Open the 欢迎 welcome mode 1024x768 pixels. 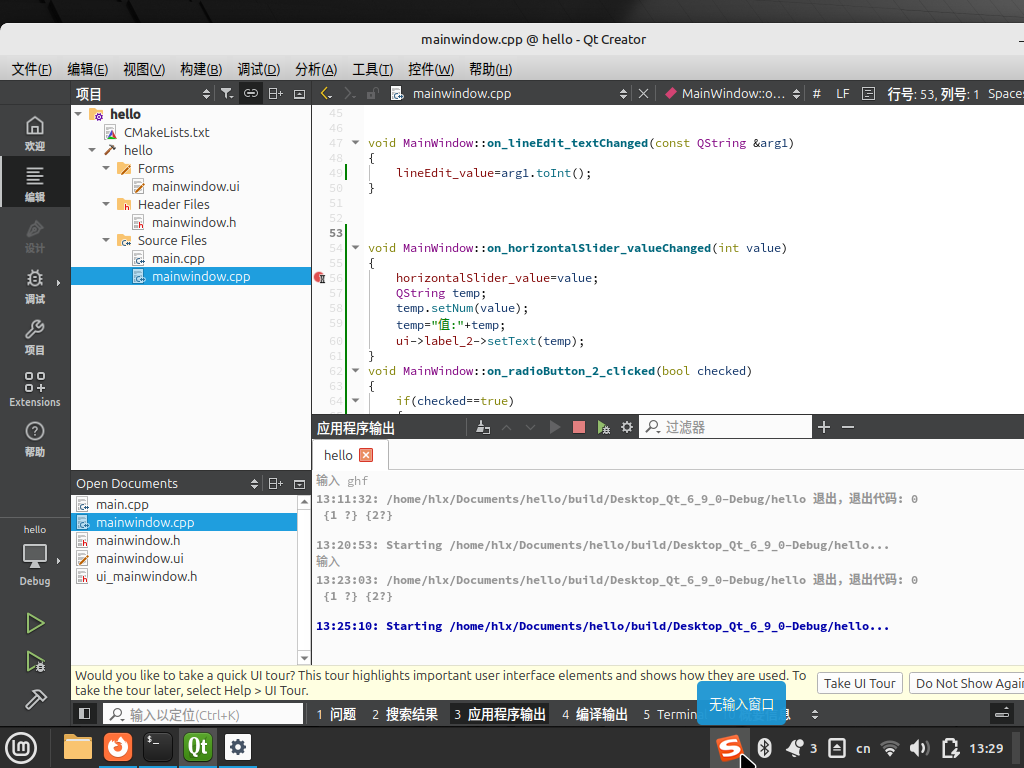[35, 133]
